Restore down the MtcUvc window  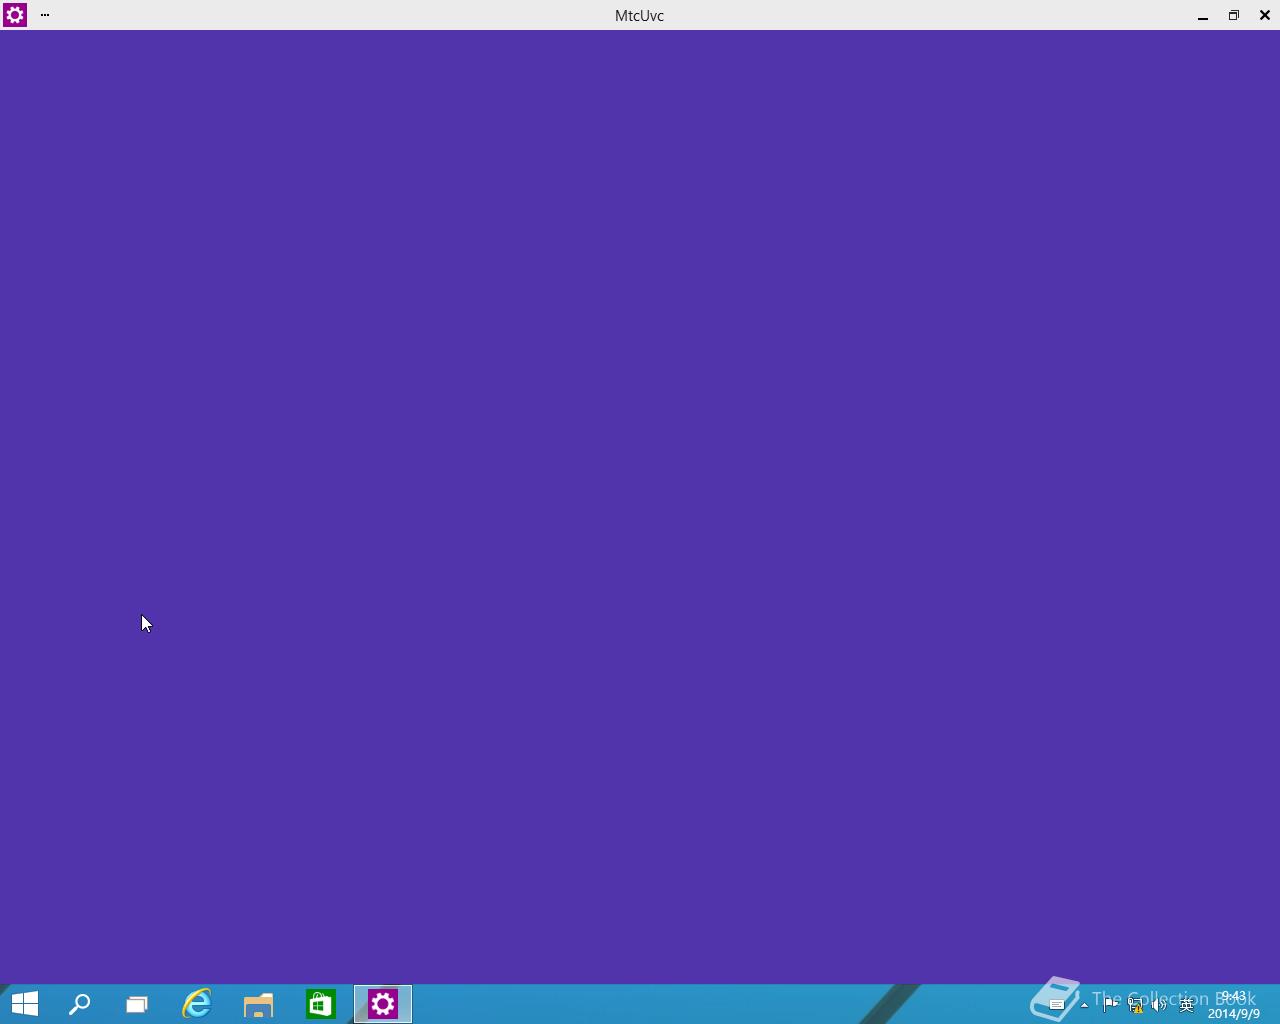[x=1234, y=15]
